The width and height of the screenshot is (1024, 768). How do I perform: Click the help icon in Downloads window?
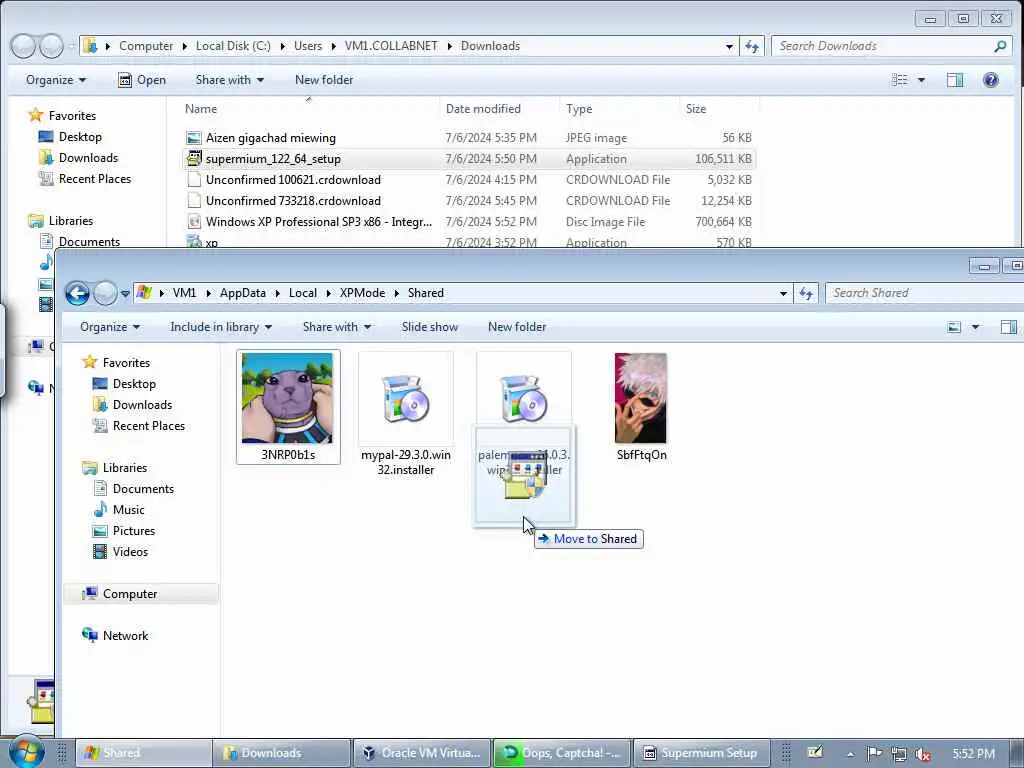pyautogui.click(x=991, y=80)
